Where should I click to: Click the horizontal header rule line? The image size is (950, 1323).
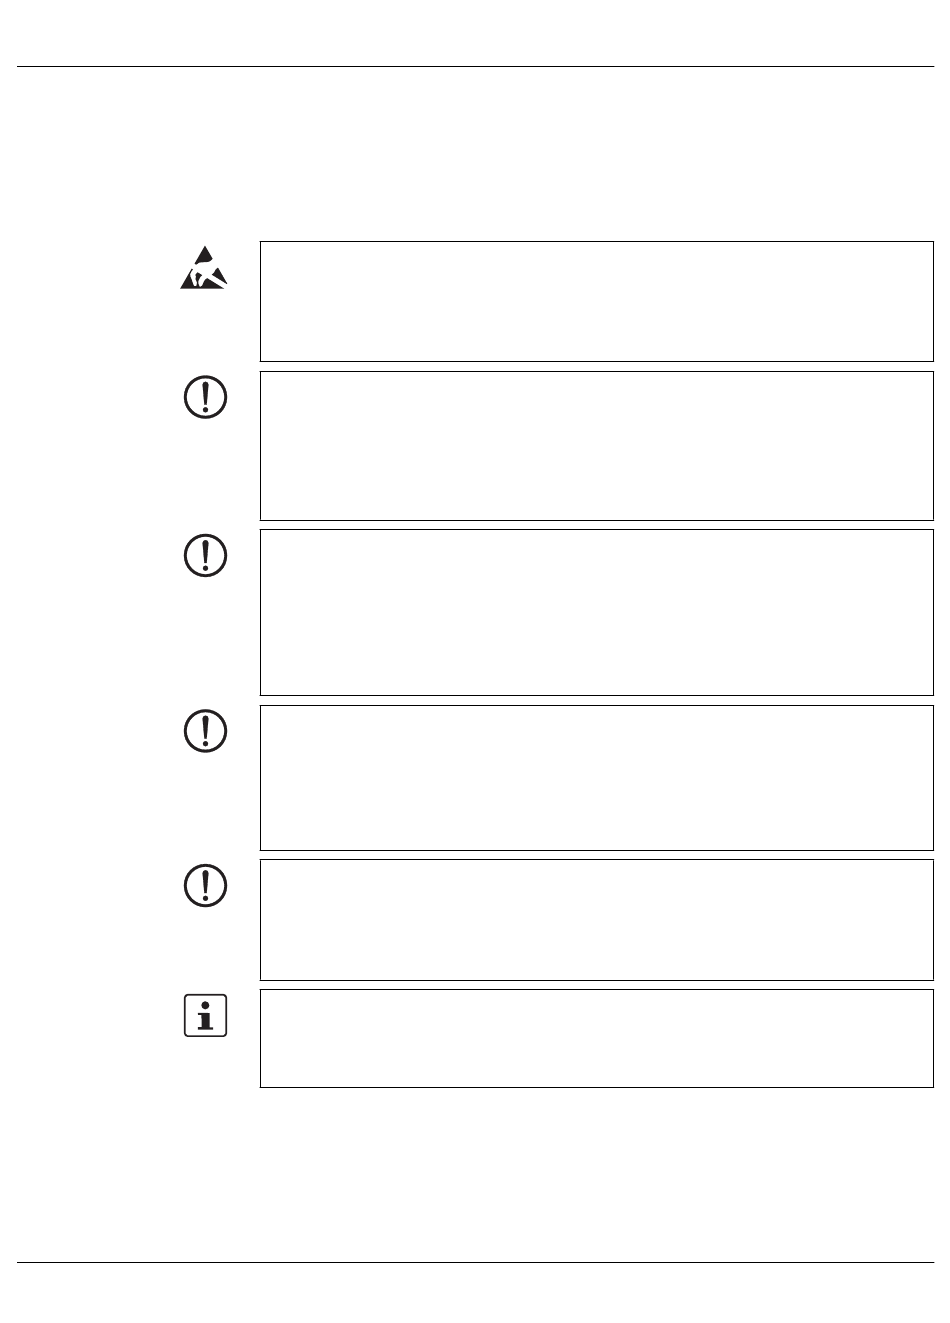475,67
